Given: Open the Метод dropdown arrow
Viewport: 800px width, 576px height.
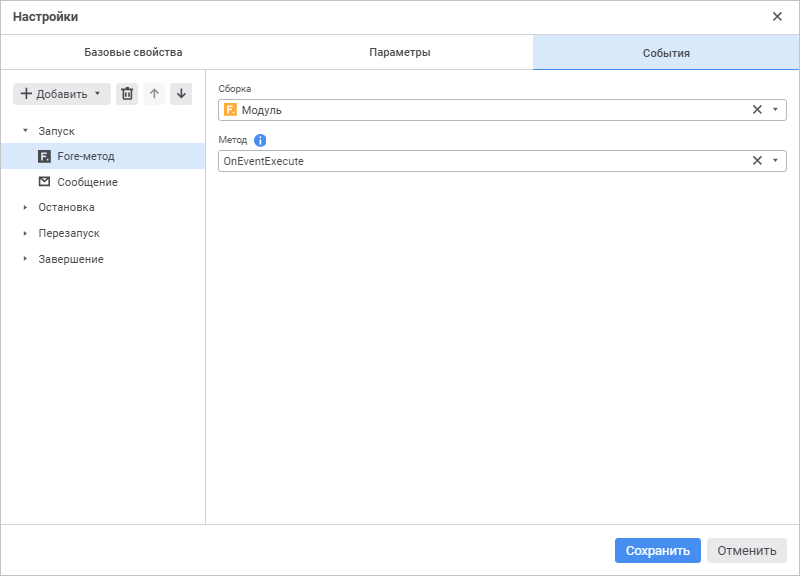Looking at the screenshot, I should click(775, 160).
